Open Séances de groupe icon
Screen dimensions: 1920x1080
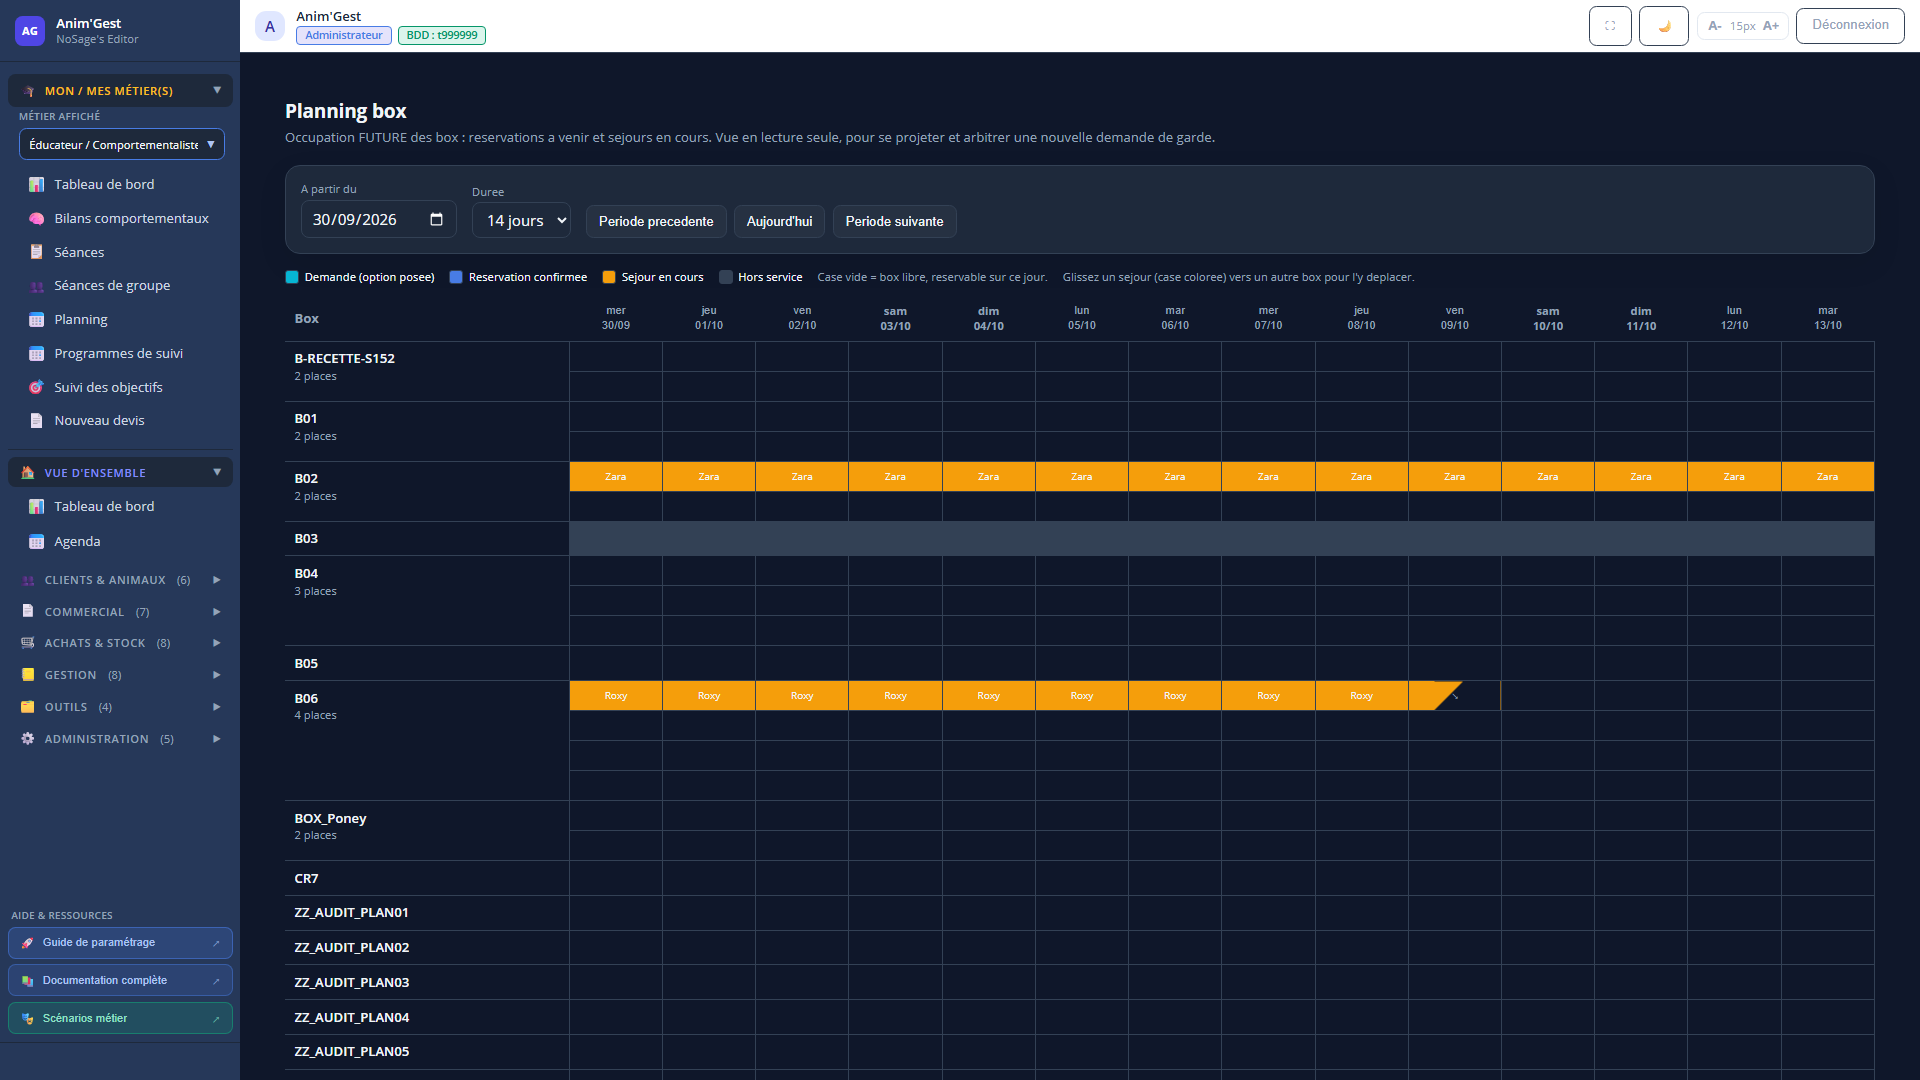[x=37, y=286]
